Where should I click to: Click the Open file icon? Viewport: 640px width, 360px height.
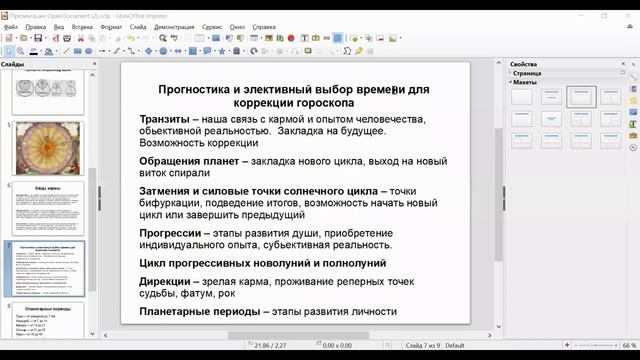click(23, 38)
